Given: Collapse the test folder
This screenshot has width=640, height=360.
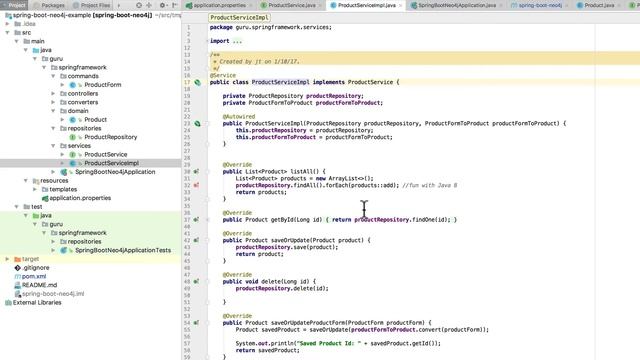Looking at the screenshot, I should (17, 207).
